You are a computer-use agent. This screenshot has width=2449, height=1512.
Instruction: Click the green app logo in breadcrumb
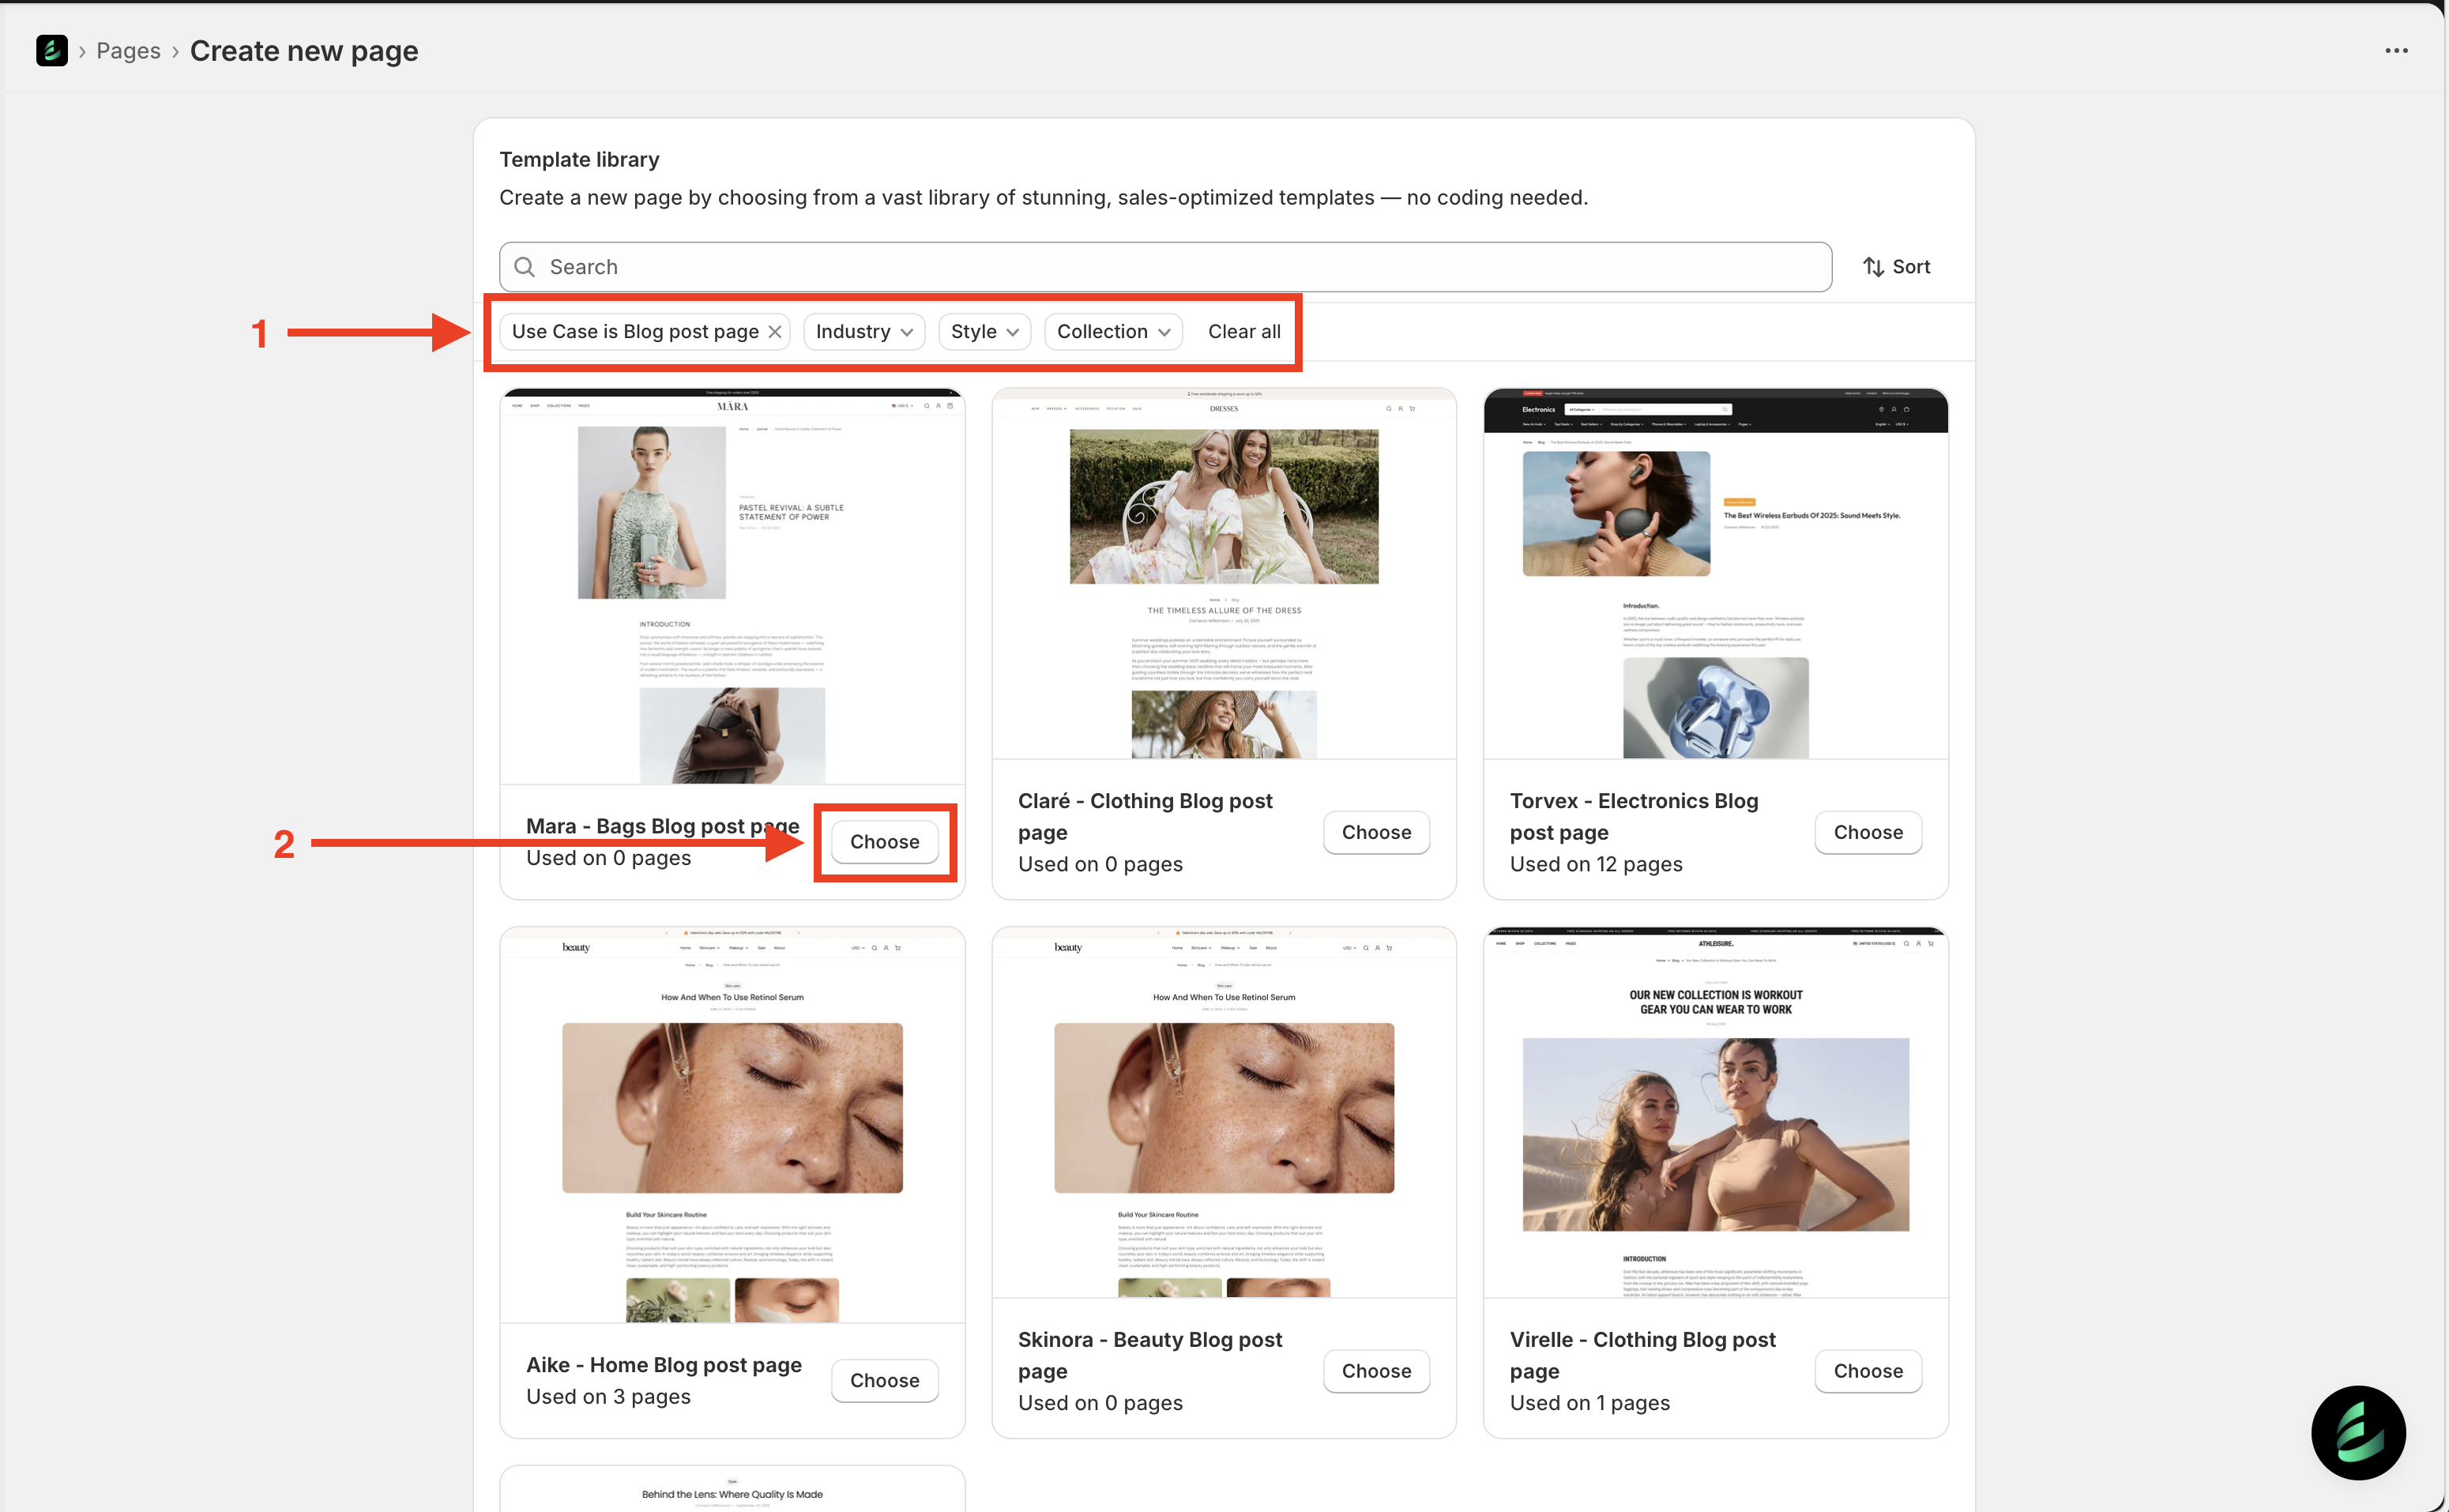pos(52,50)
